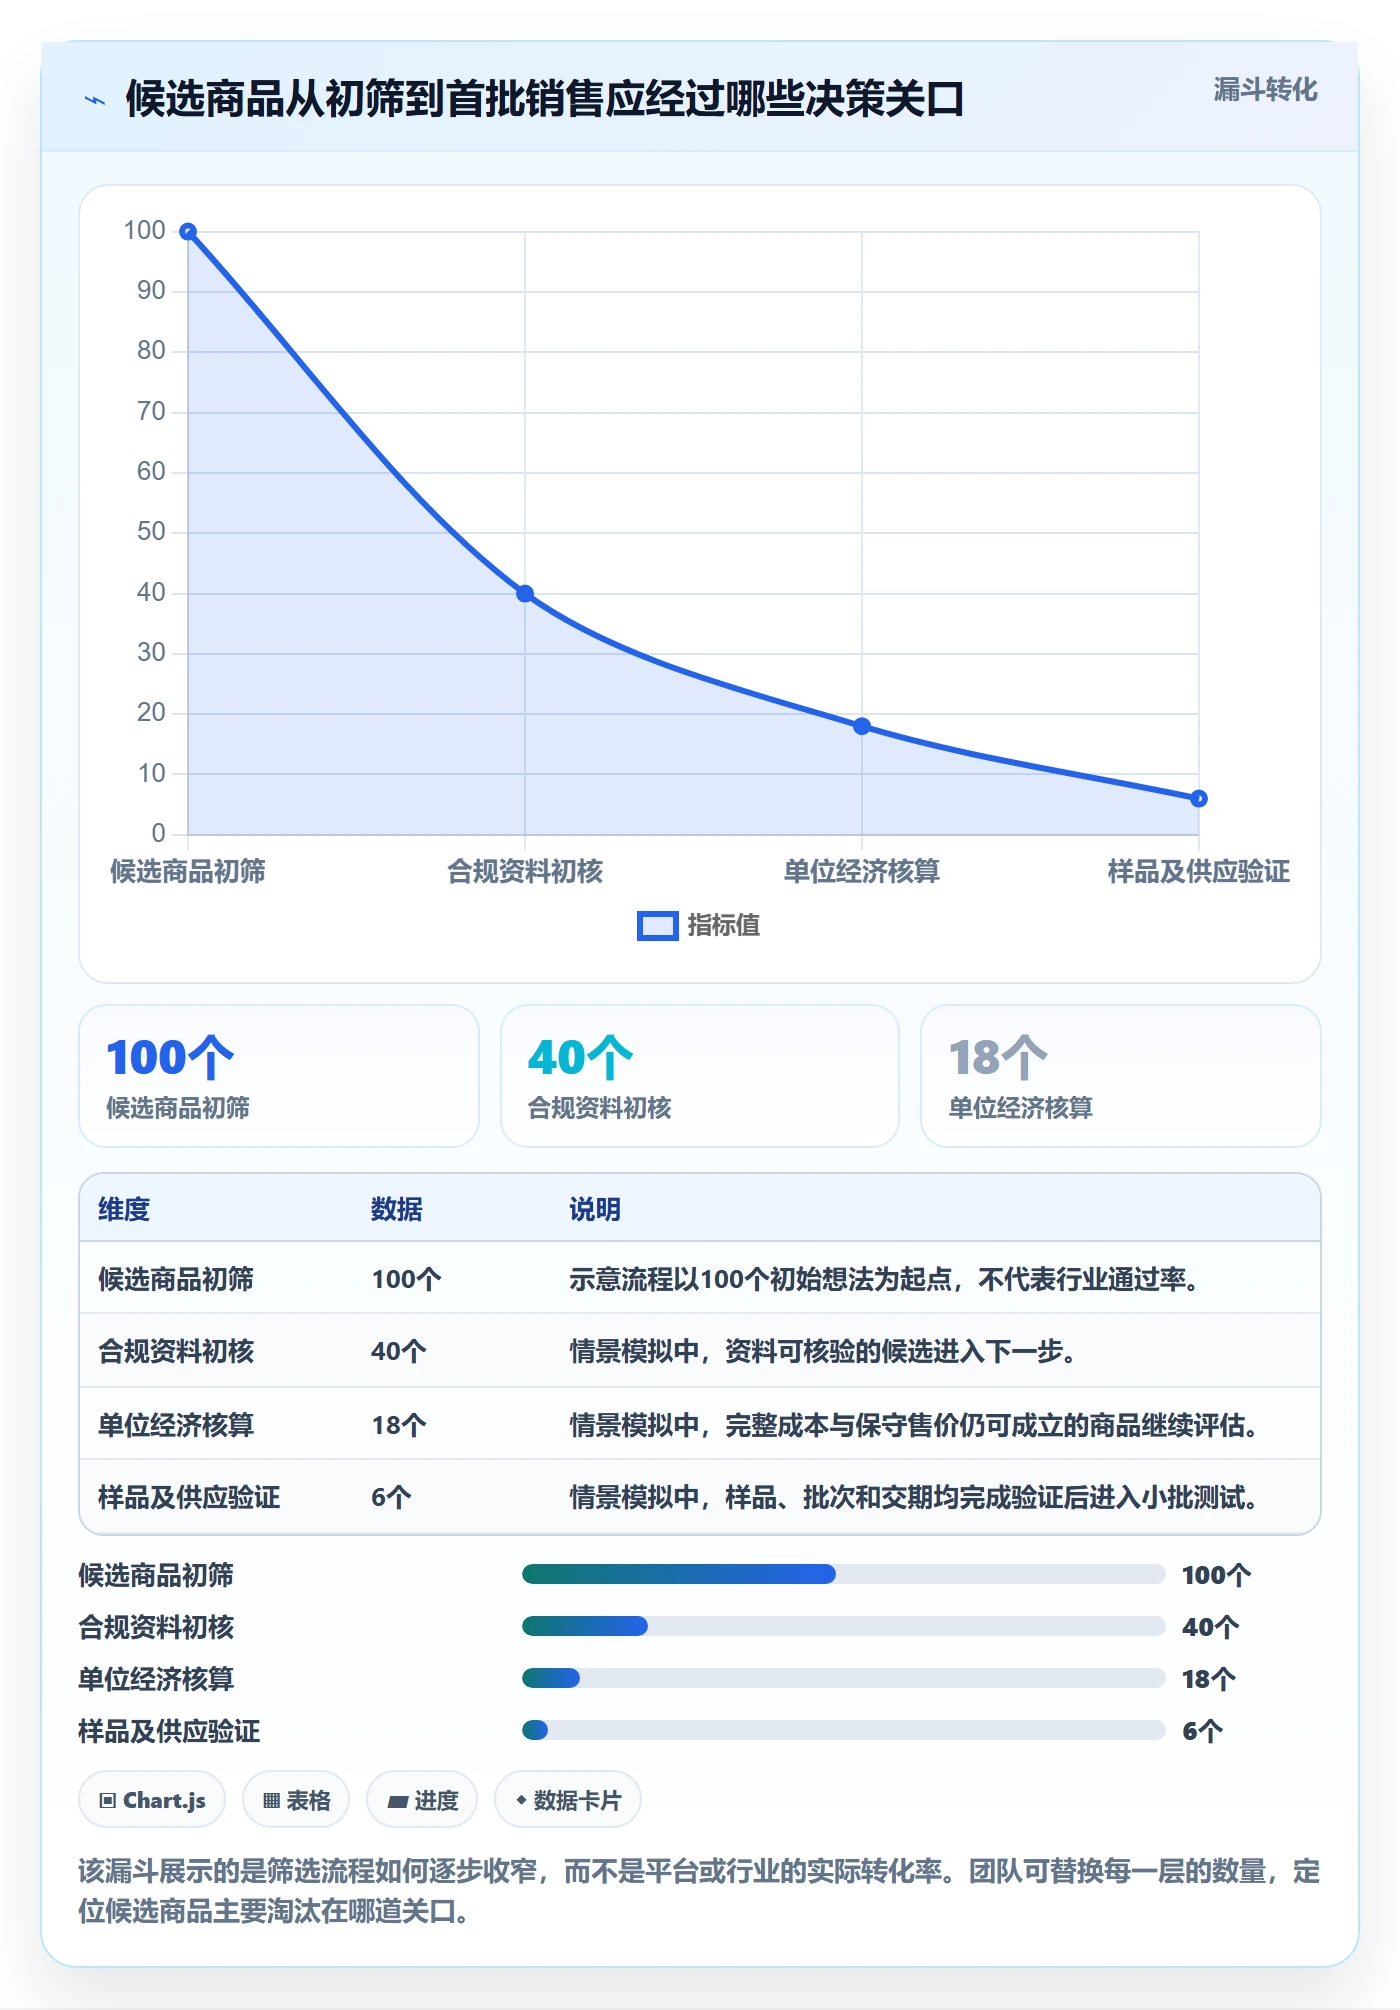Open the 40个 合规资料初核 data card
The image size is (1400, 2010).
click(700, 1076)
